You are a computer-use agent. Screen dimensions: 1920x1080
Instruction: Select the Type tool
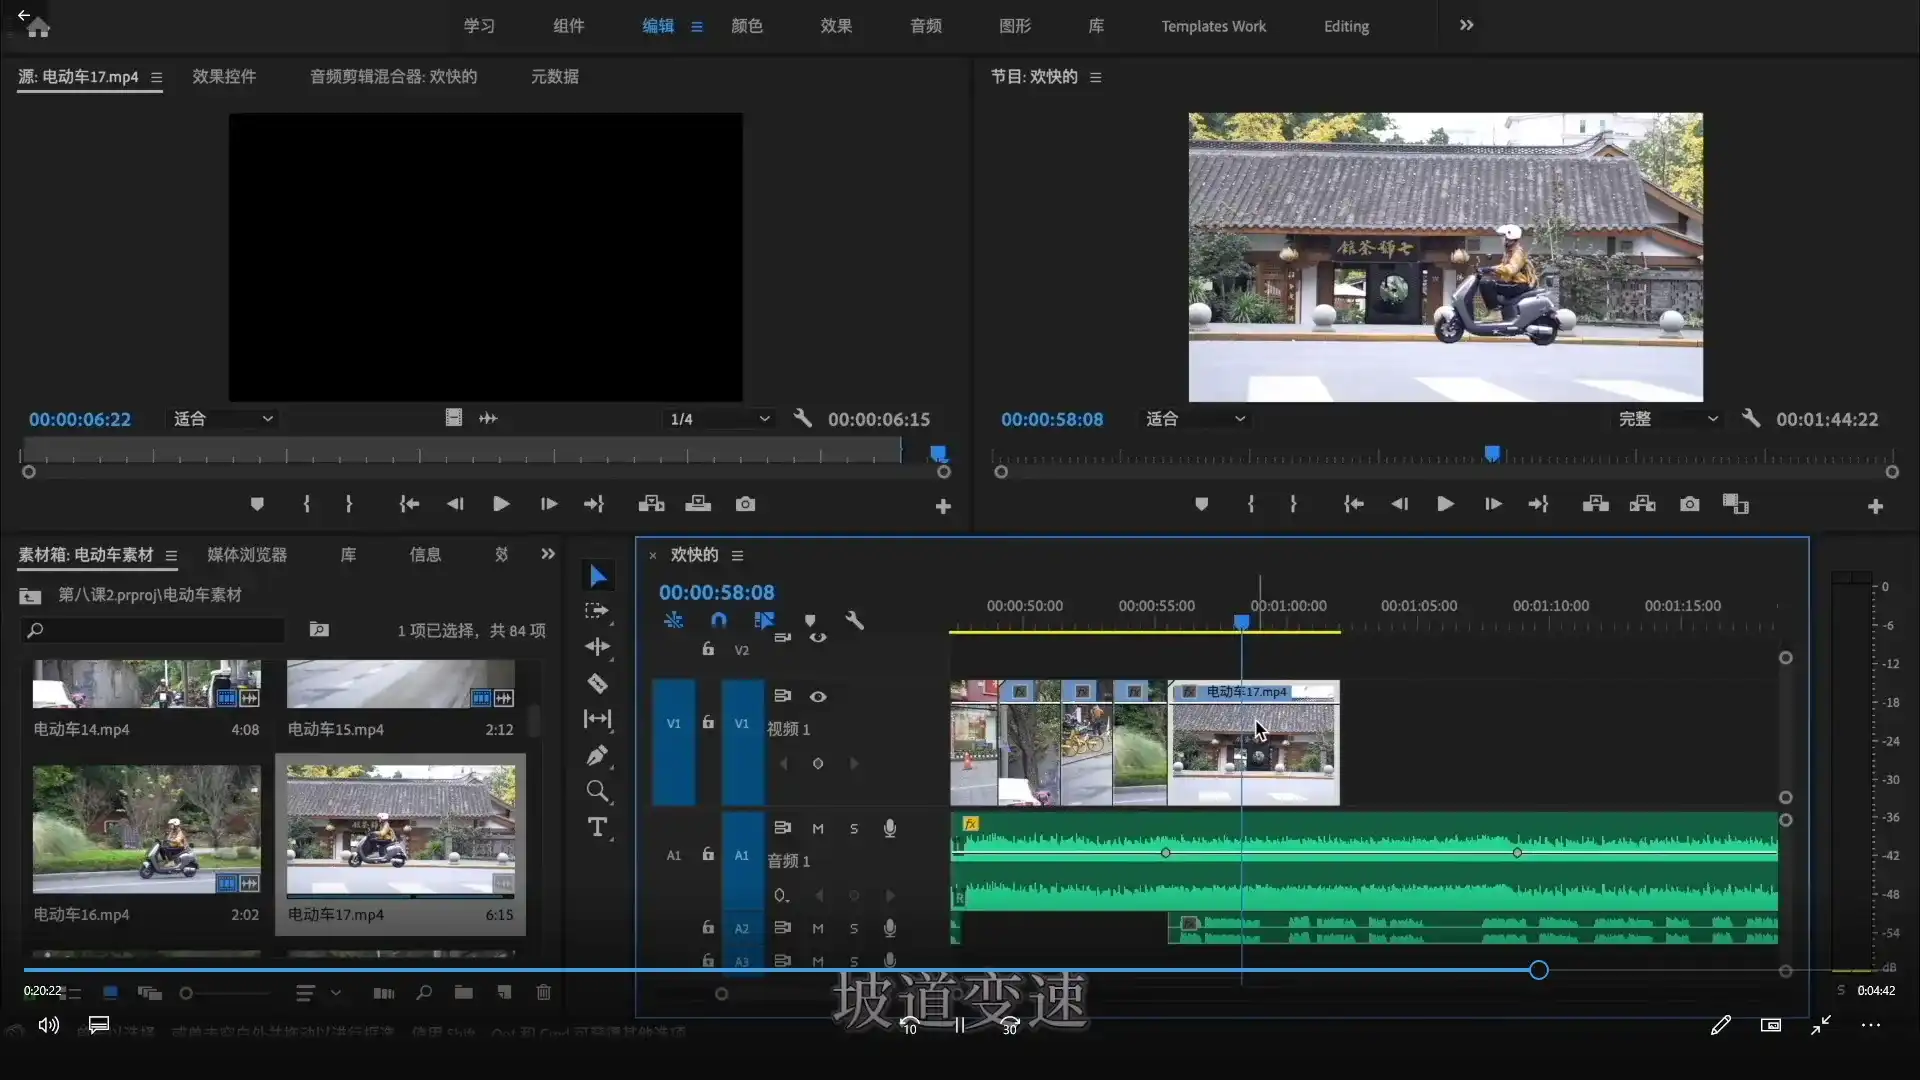pos(597,827)
